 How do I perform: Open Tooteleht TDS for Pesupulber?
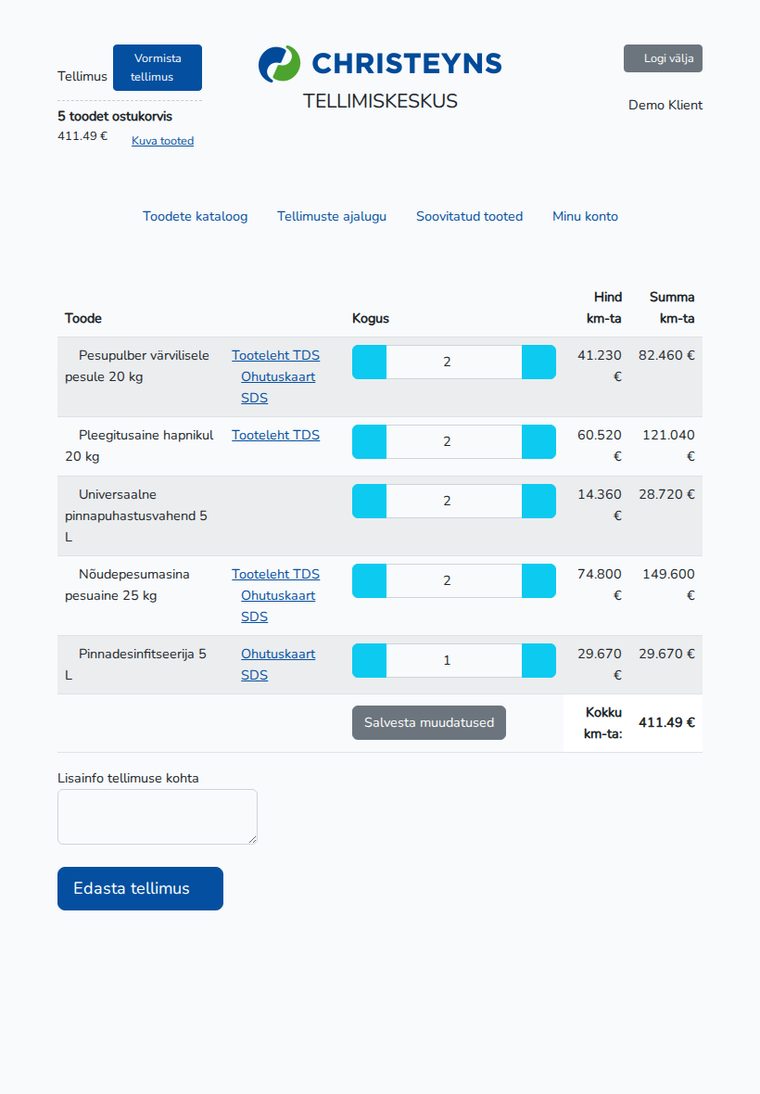276,355
